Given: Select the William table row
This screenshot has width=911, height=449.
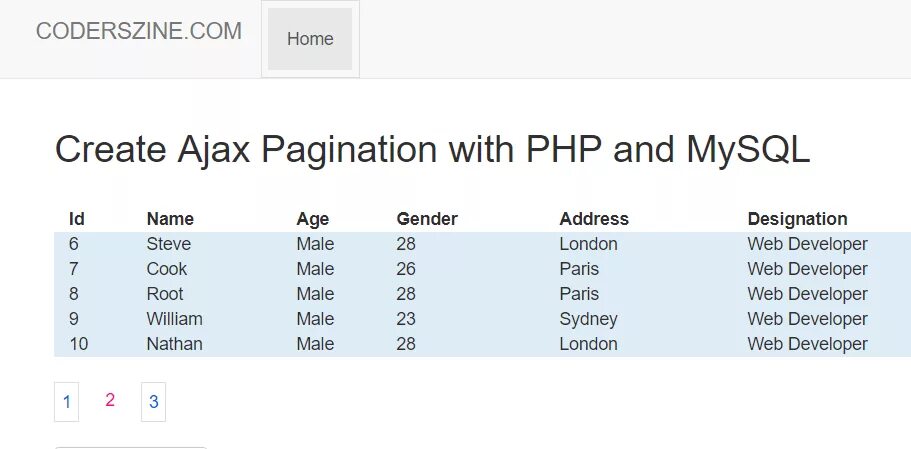Looking at the screenshot, I should (x=482, y=319).
